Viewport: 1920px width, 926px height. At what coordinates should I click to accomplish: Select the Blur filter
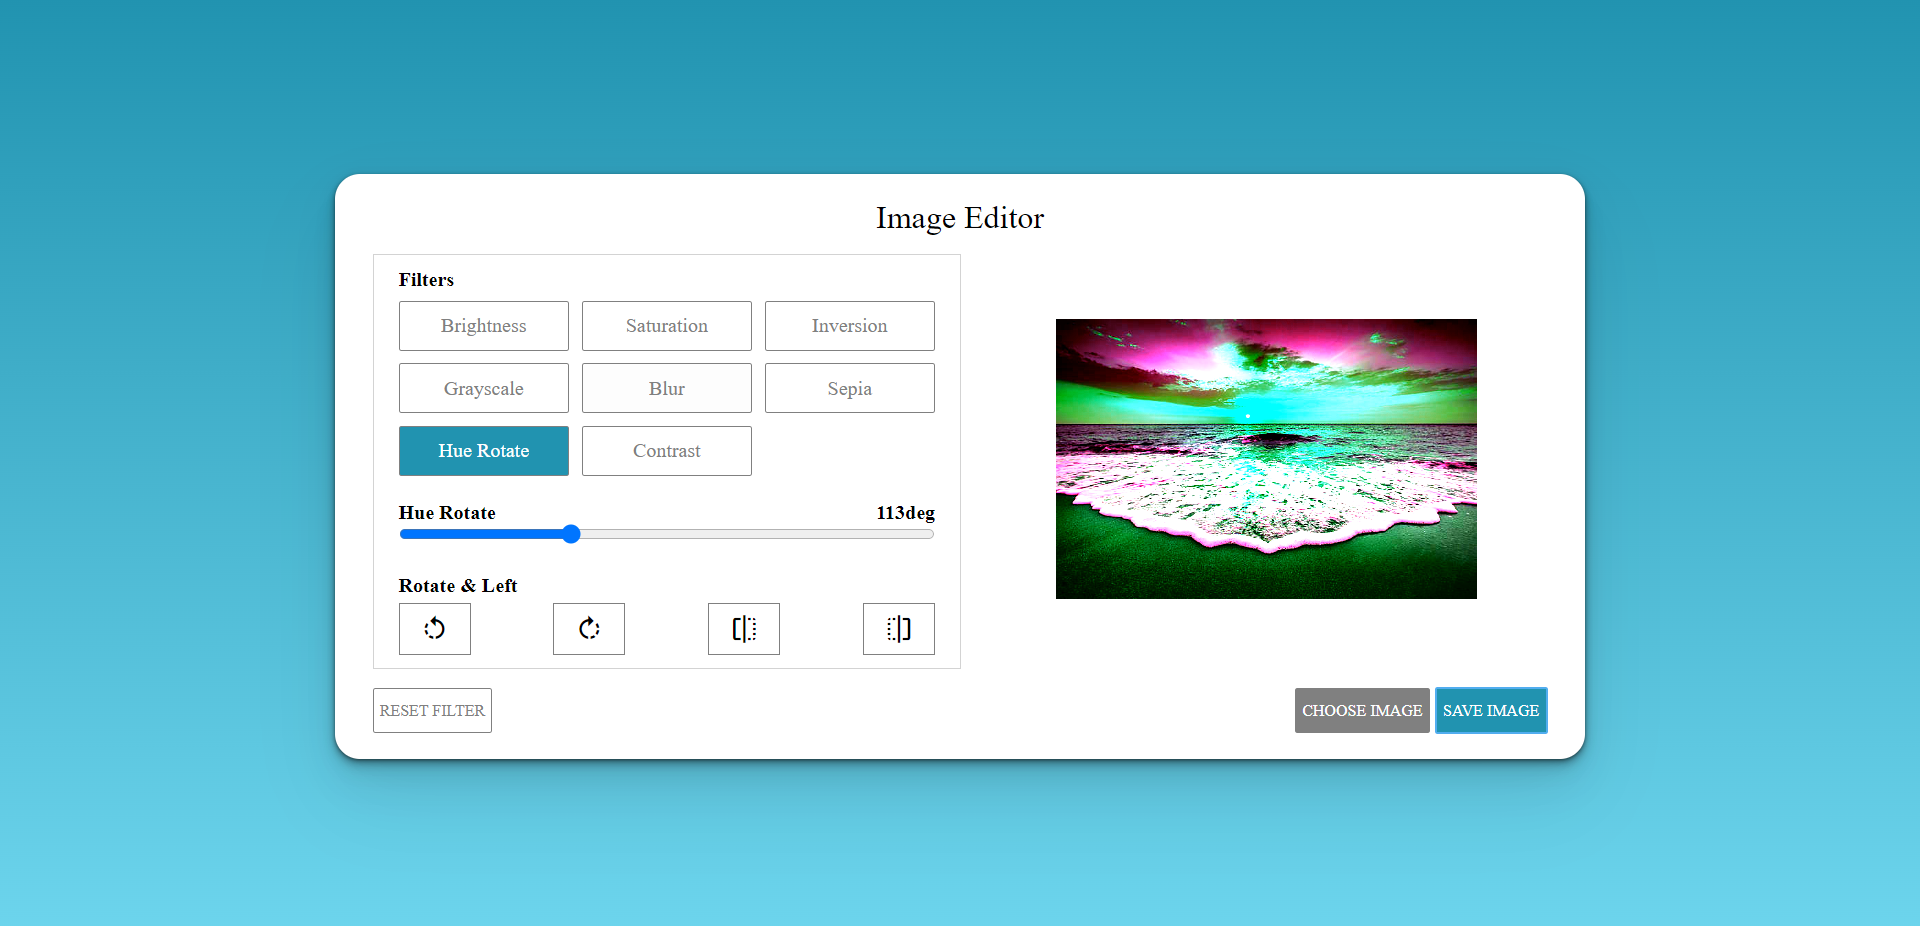tap(666, 388)
